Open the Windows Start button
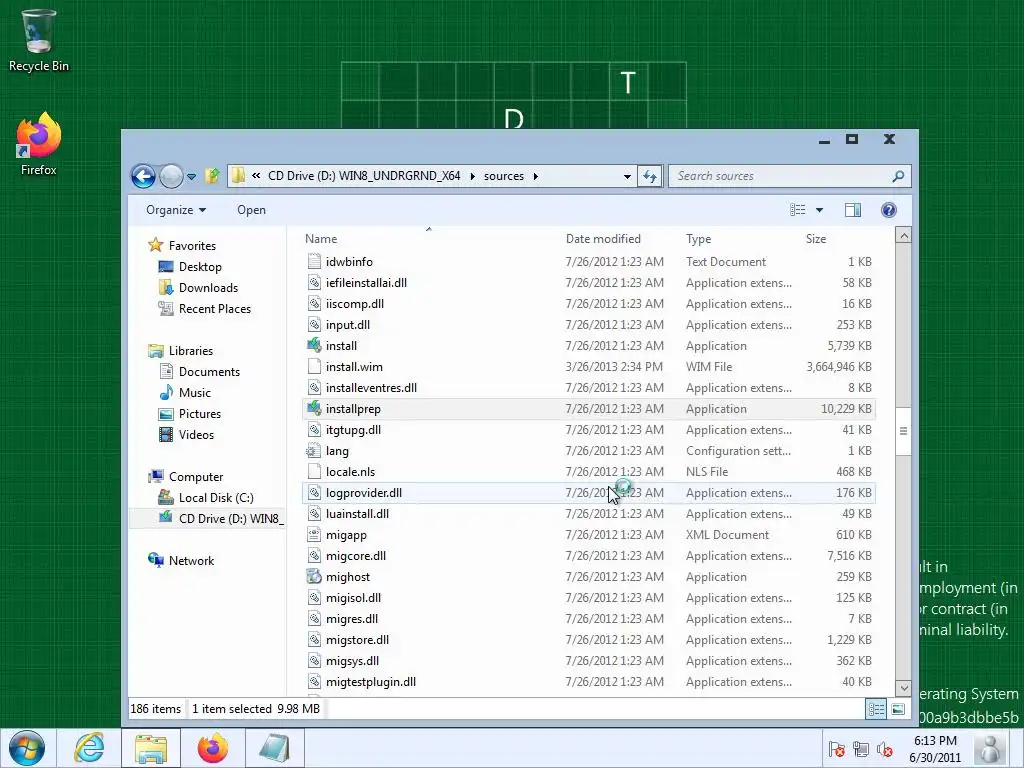This screenshot has width=1024, height=768. (27, 748)
